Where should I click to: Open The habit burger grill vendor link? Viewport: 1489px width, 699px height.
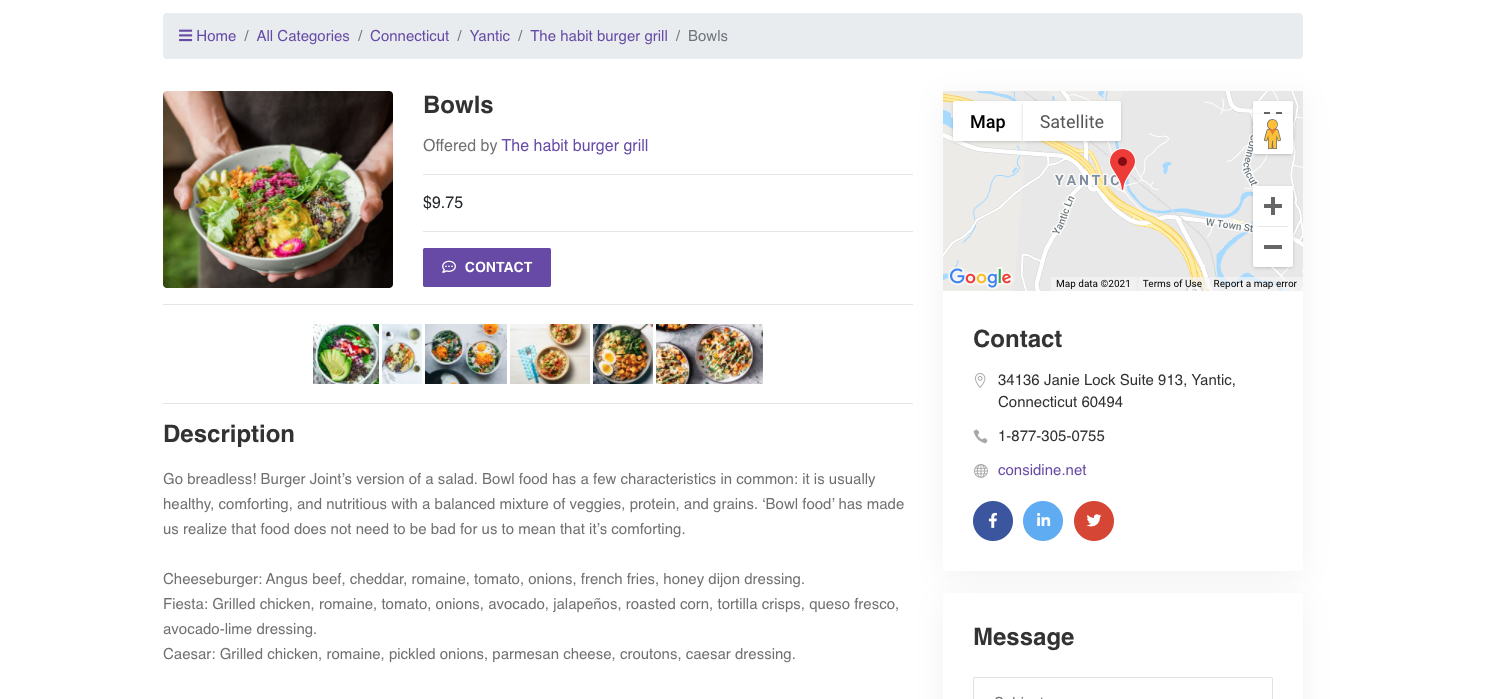click(x=575, y=146)
